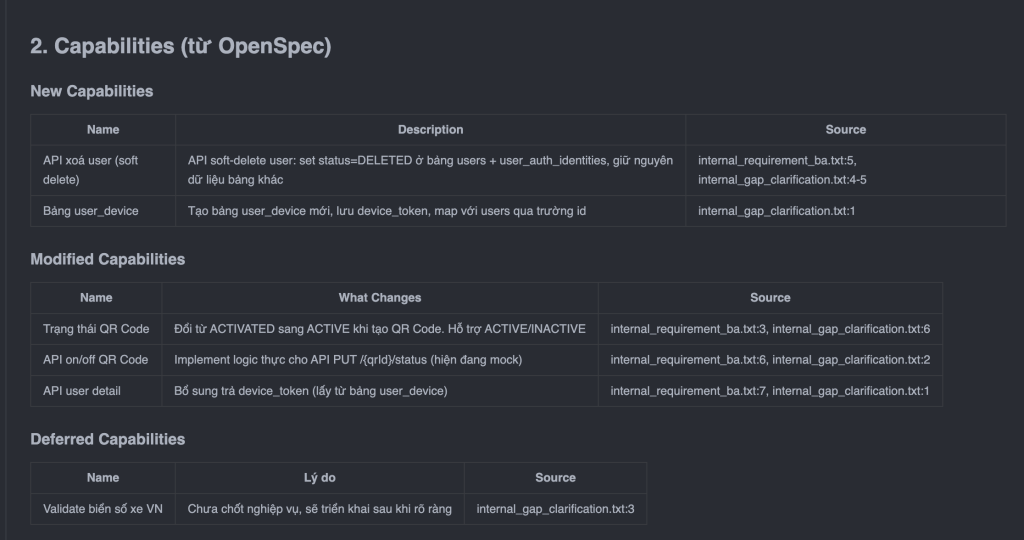The image size is (1024, 540).
Task: Click the "Deferred Capabilities" section heading
Action: coord(108,439)
